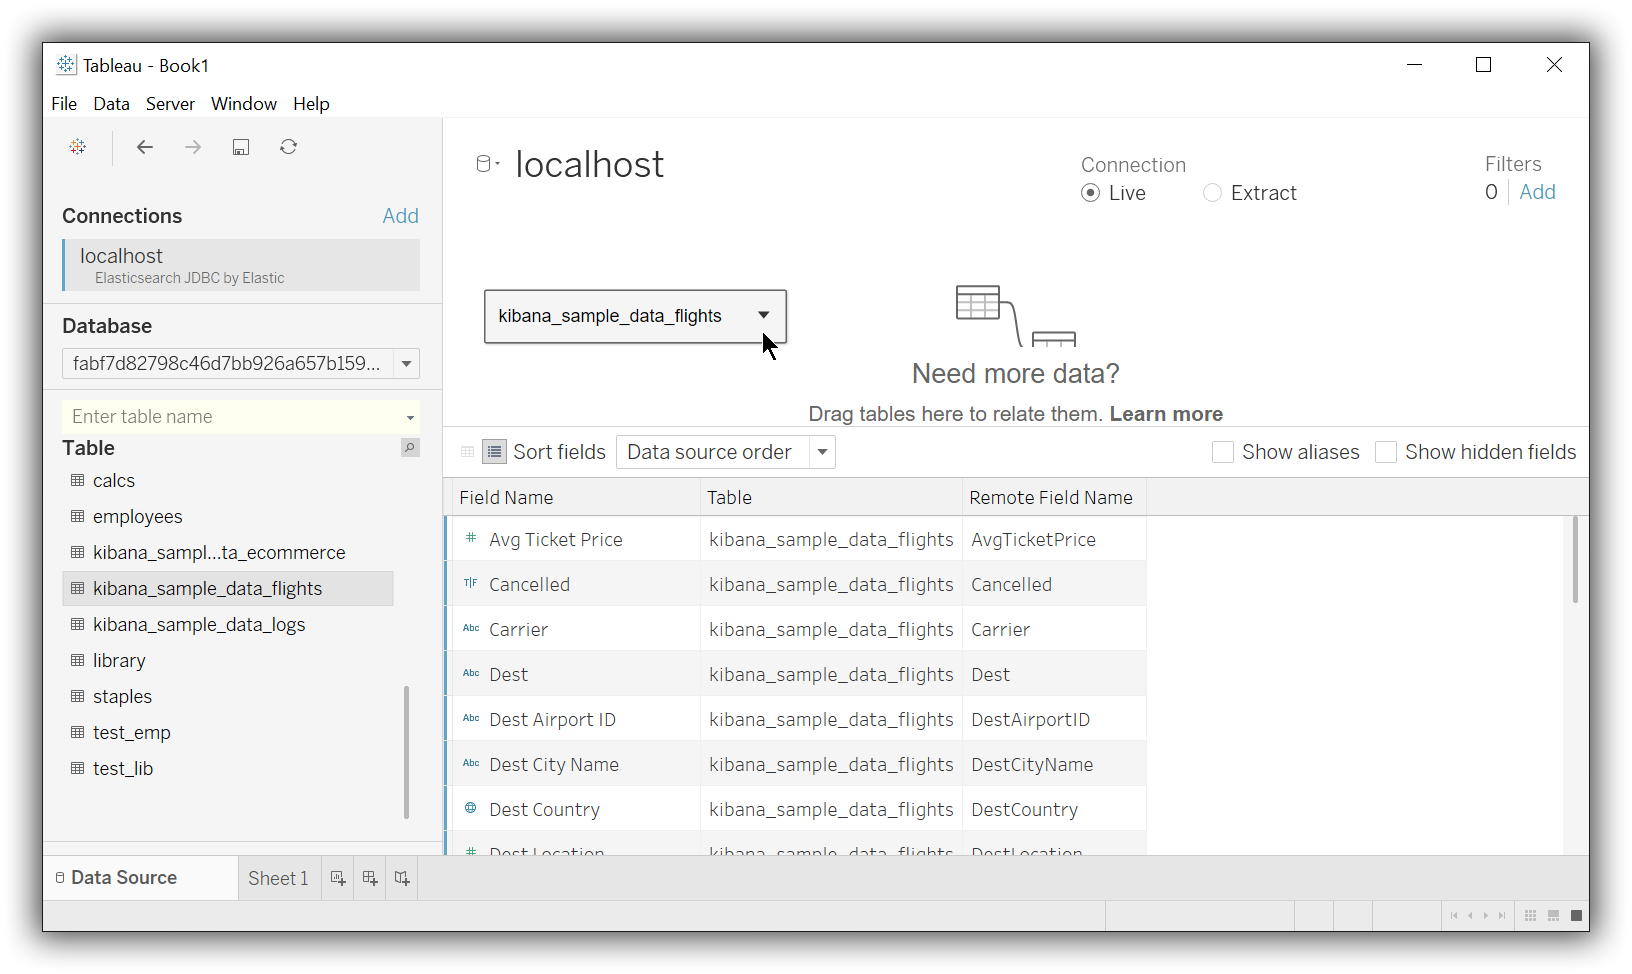Click the Tableau start page icon
This screenshot has width=1632, height=974.
[x=78, y=147]
